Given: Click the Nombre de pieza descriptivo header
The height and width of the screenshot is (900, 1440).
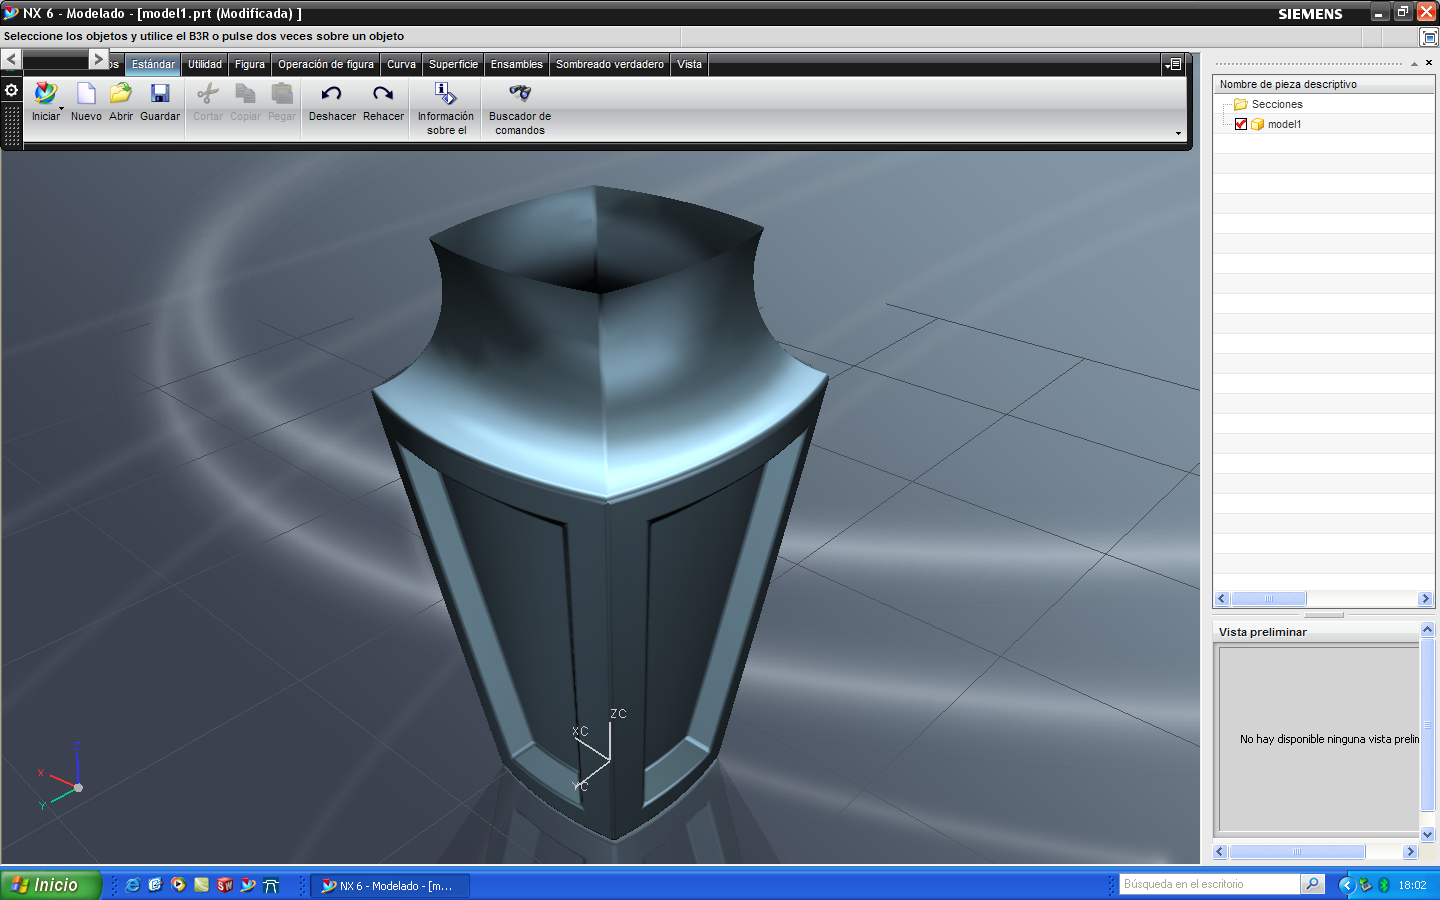Looking at the screenshot, I should (1323, 84).
